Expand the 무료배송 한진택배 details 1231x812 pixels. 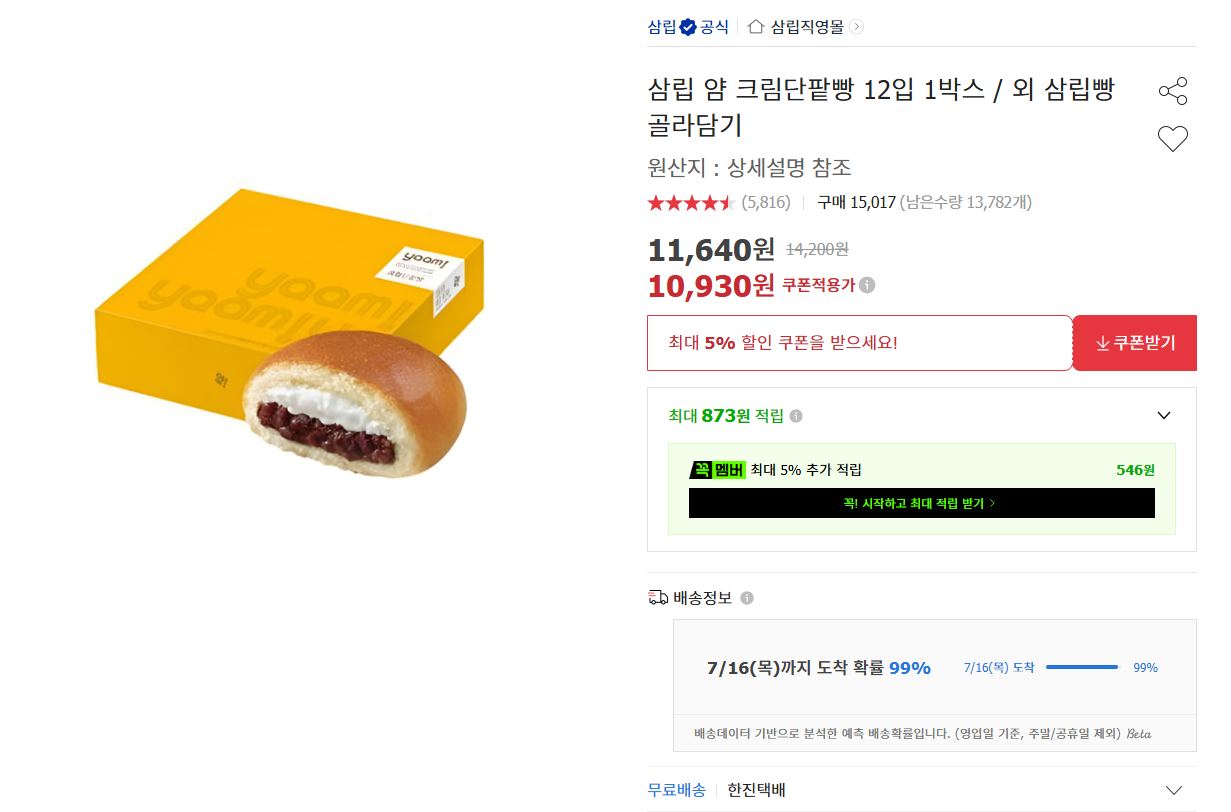(1174, 790)
